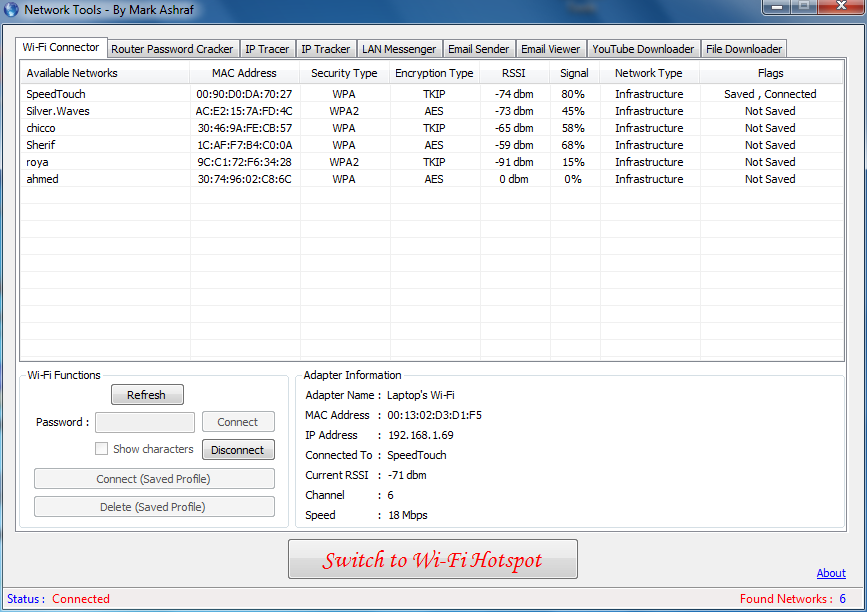867x612 pixels.
Task: Select the Silver.Waves network row
Action: point(58,111)
